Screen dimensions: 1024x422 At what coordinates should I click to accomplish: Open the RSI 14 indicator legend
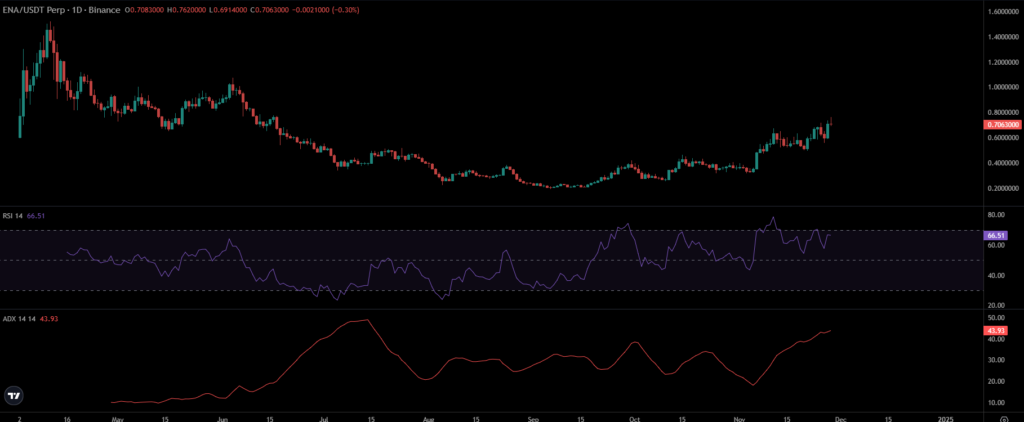12,216
